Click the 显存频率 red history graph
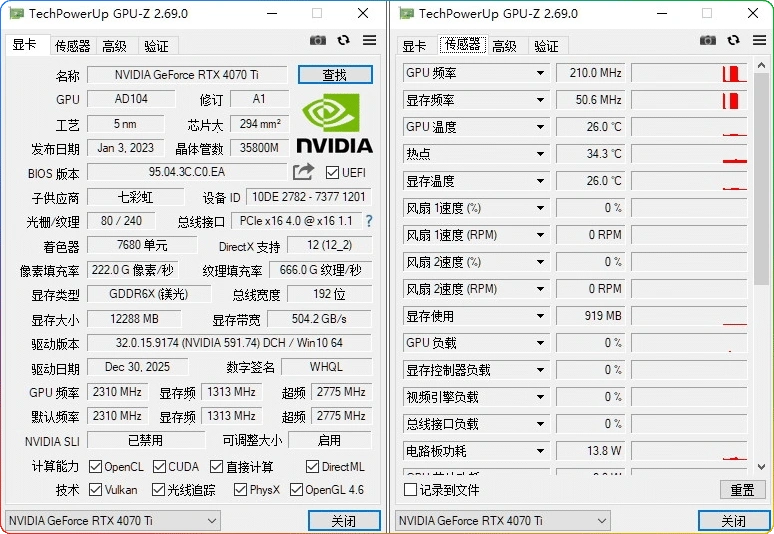The image size is (774, 534). 689,100
